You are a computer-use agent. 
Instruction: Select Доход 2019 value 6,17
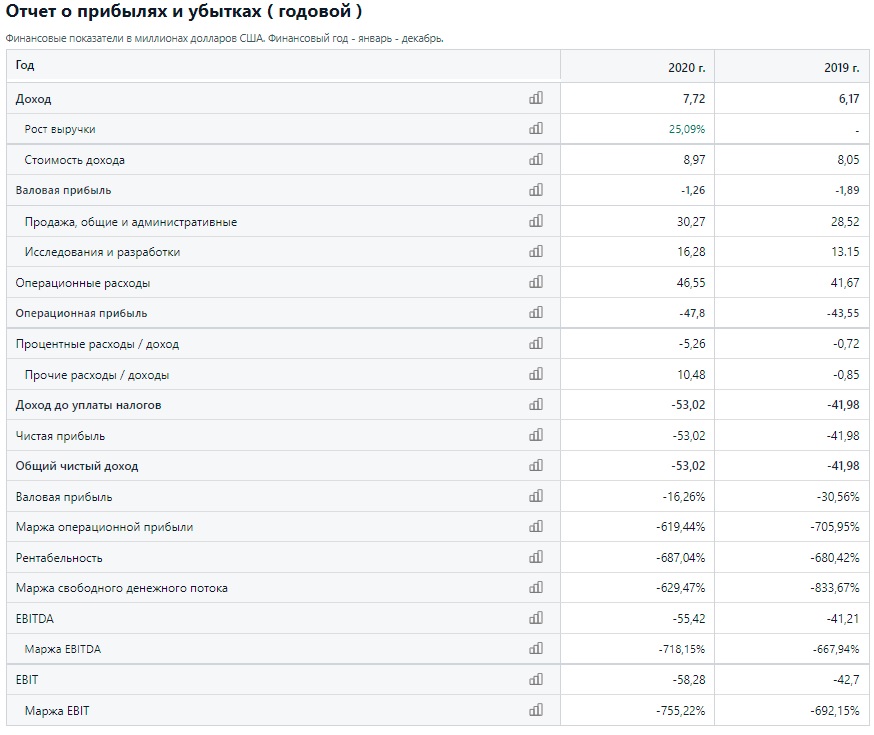pyautogui.click(x=849, y=99)
